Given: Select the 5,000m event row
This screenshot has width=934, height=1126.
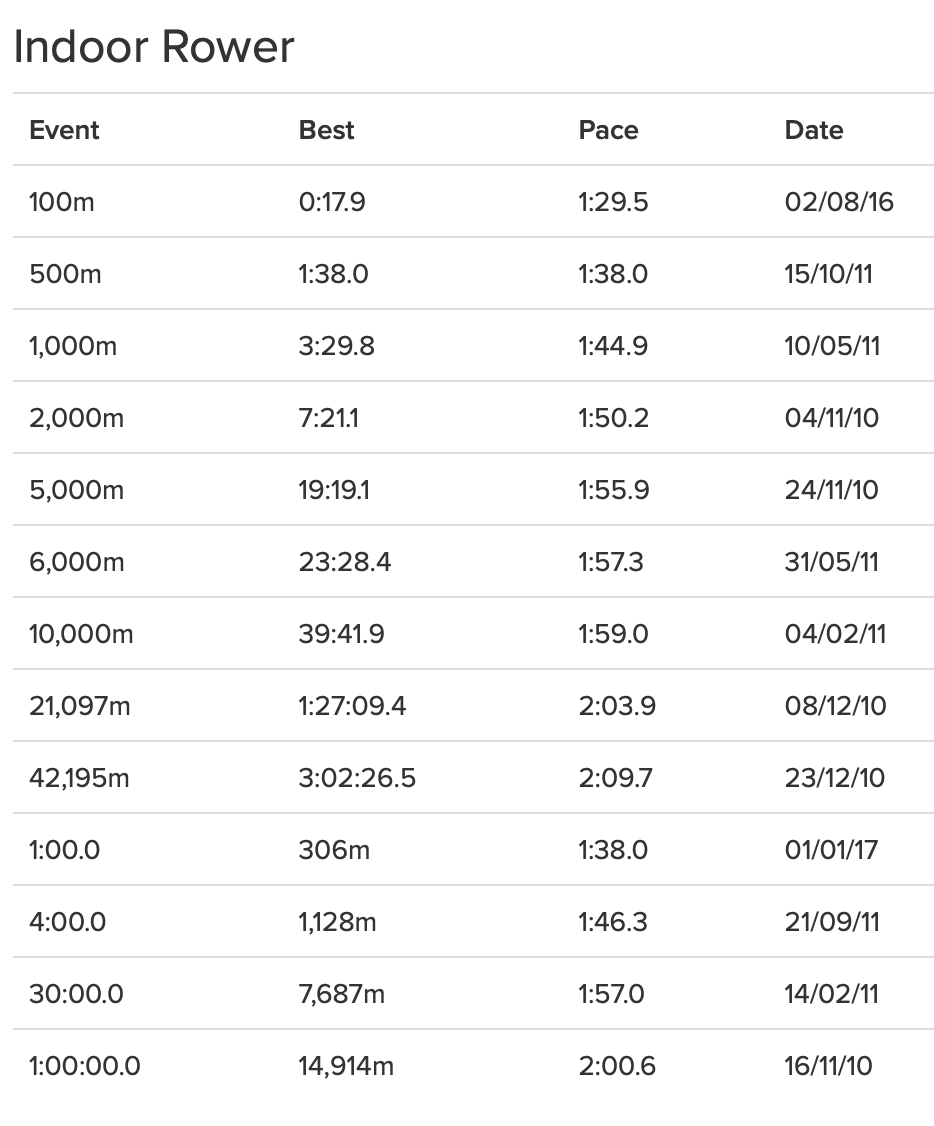Looking at the screenshot, I should [473, 490].
